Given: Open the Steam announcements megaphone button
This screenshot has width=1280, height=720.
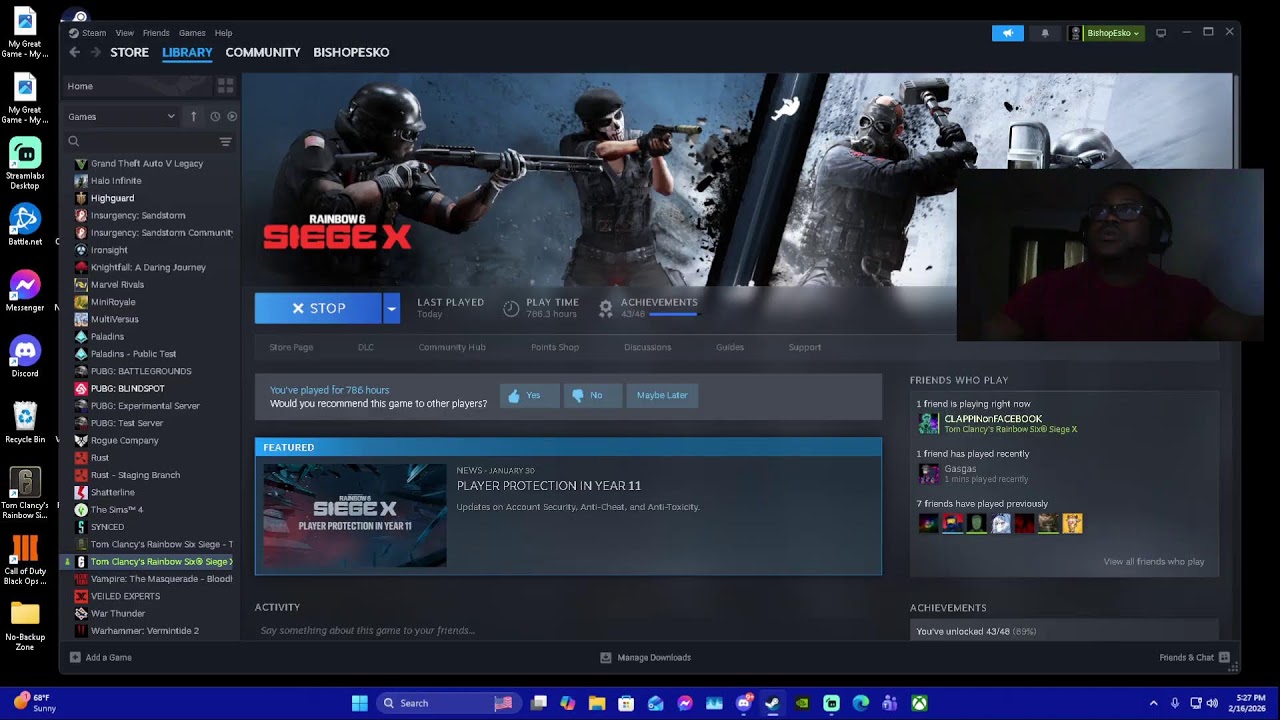Looking at the screenshot, I should [1008, 33].
